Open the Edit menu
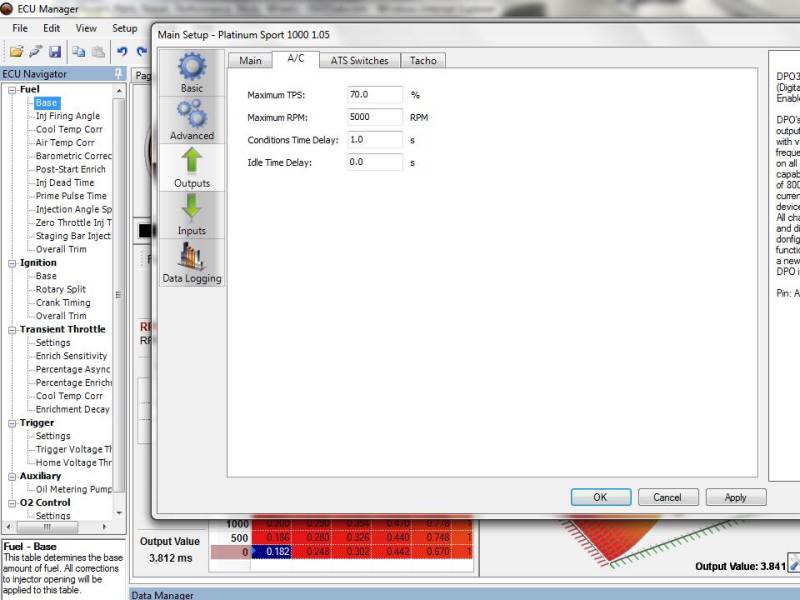The image size is (800, 600). tap(52, 28)
